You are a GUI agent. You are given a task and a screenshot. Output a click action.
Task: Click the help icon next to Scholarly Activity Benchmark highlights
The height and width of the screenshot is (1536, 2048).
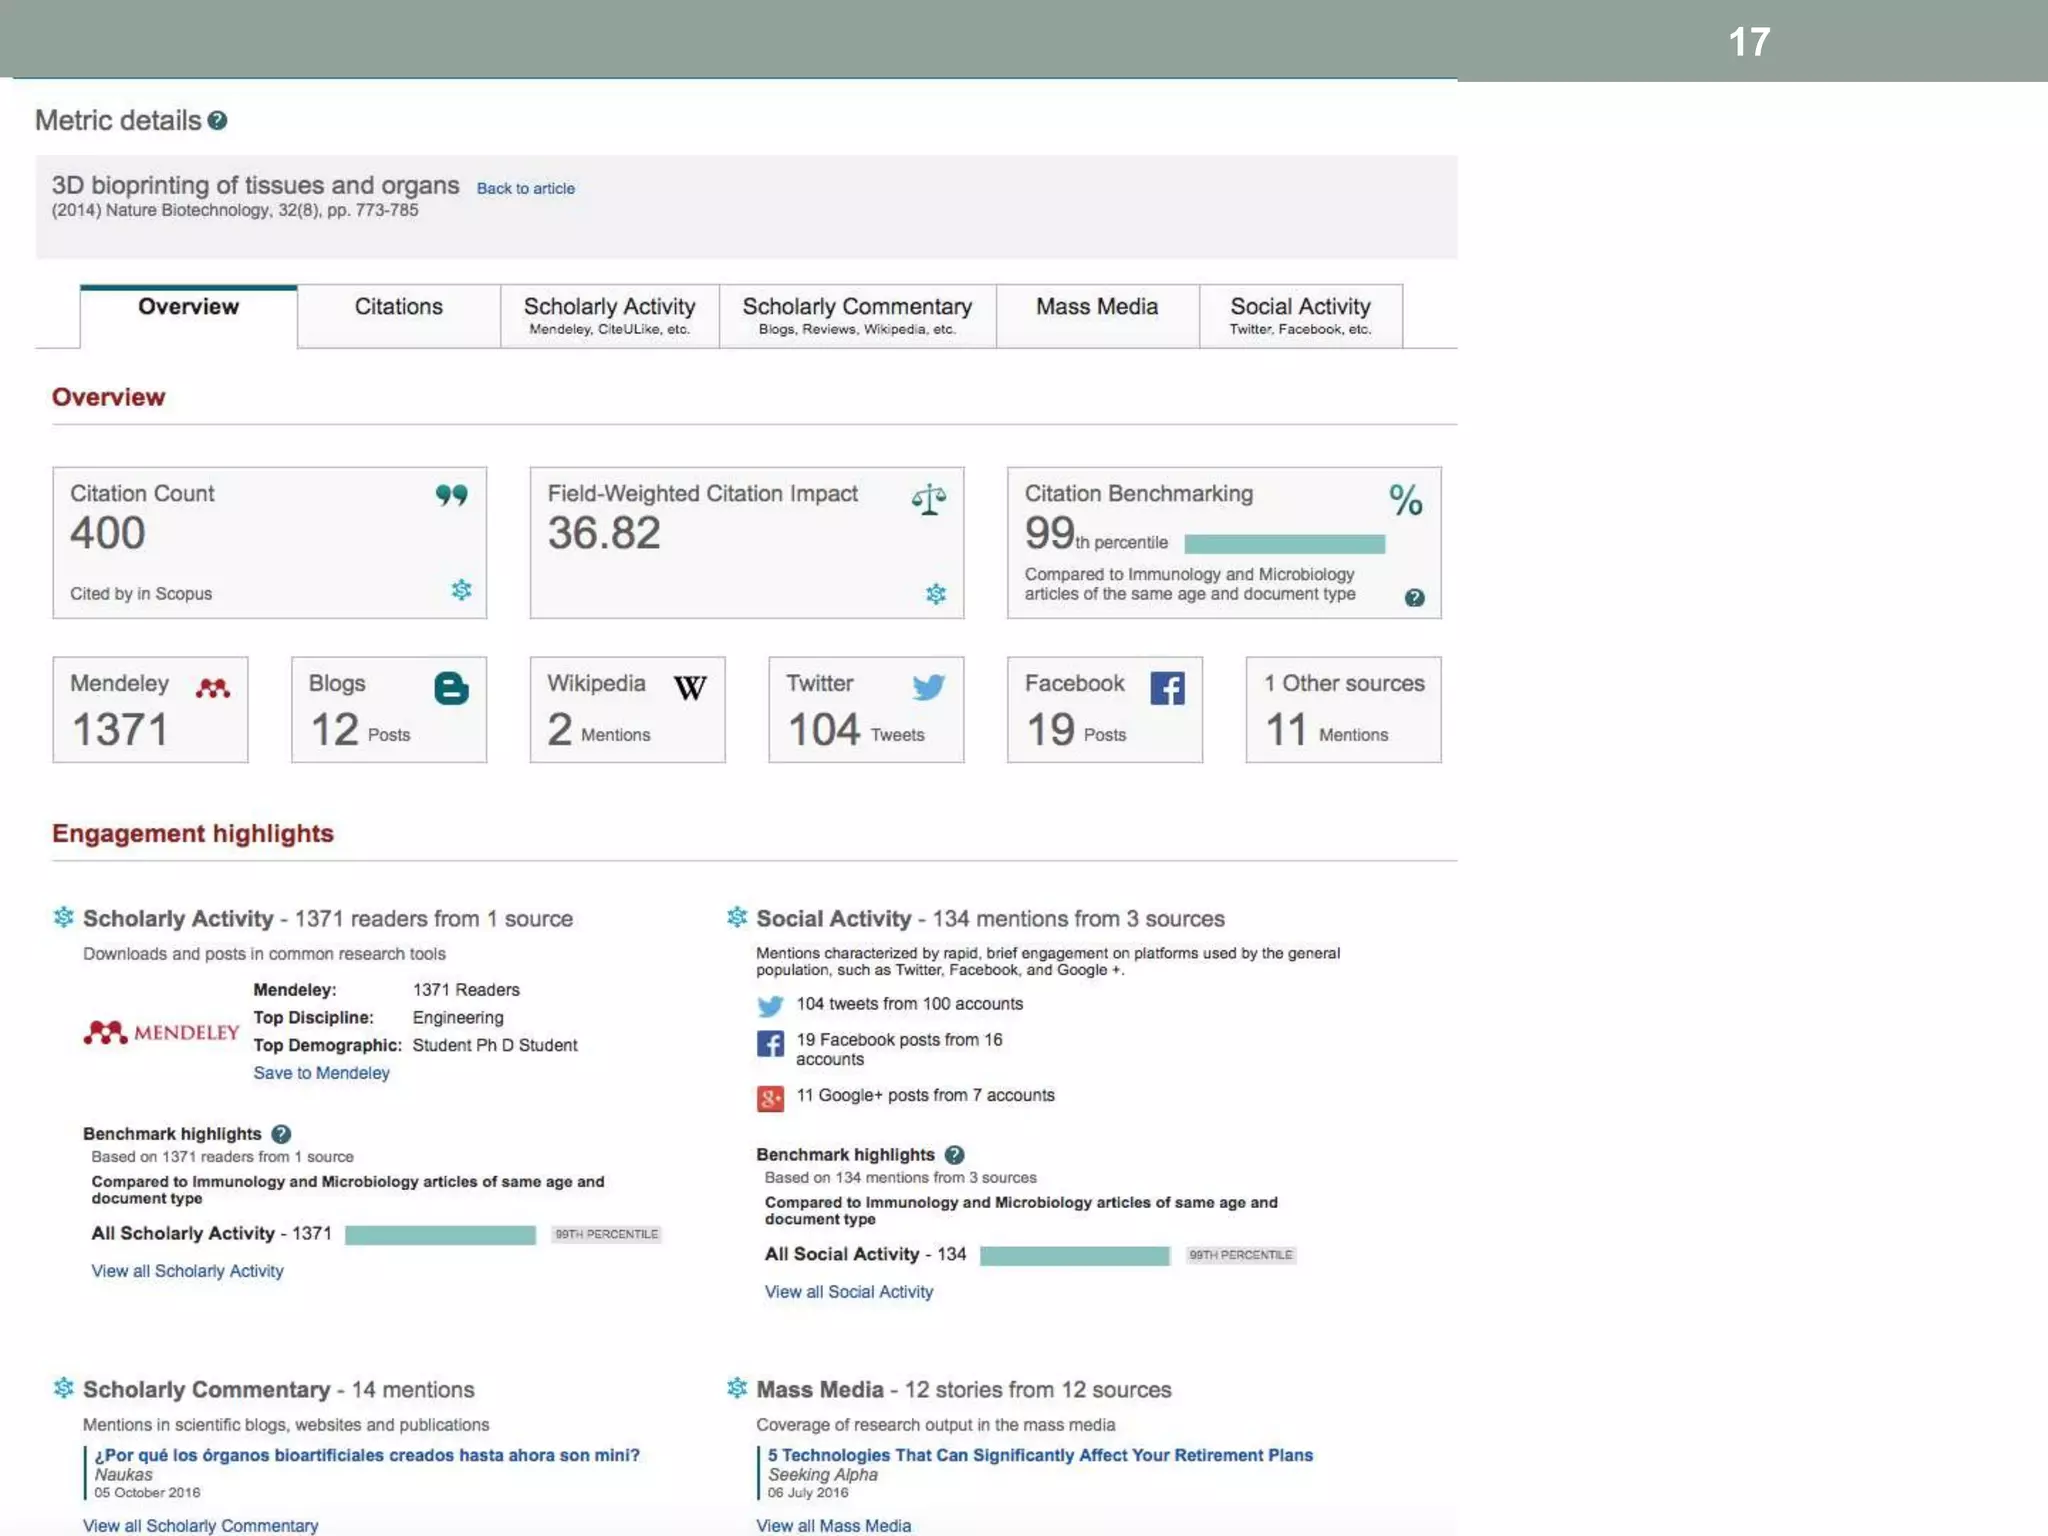pos(281,1134)
